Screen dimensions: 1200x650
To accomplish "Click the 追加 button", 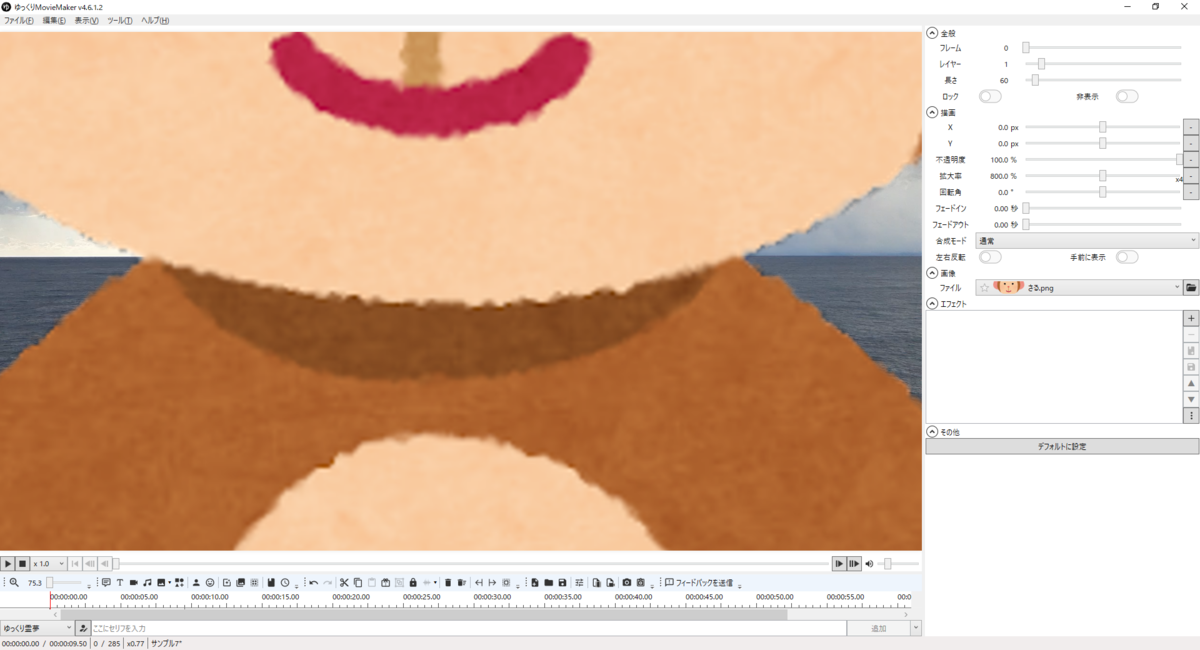I will tap(878, 628).
